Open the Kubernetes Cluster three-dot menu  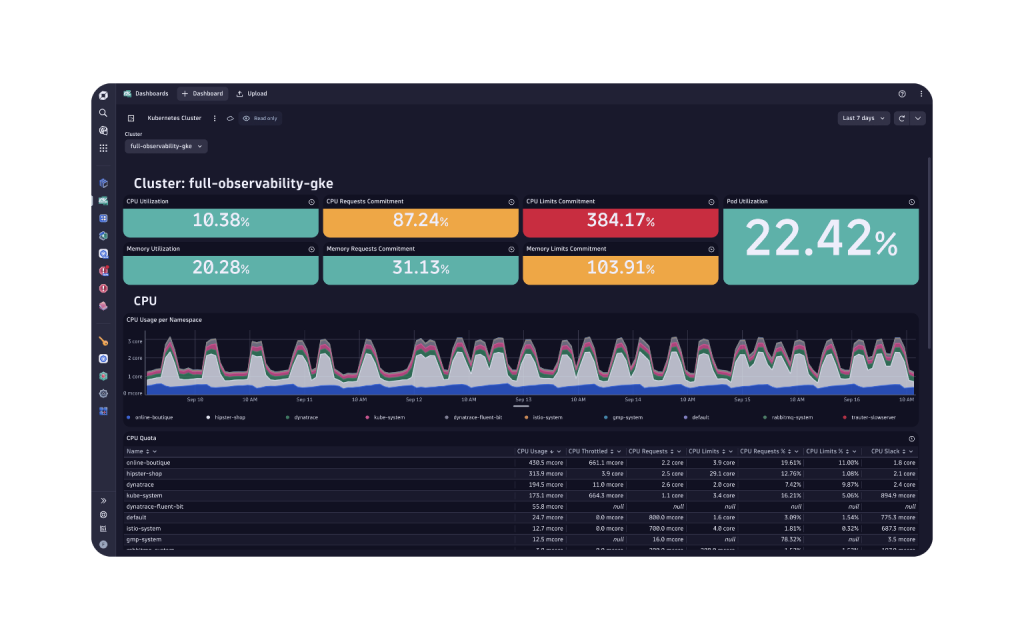click(x=214, y=118)
